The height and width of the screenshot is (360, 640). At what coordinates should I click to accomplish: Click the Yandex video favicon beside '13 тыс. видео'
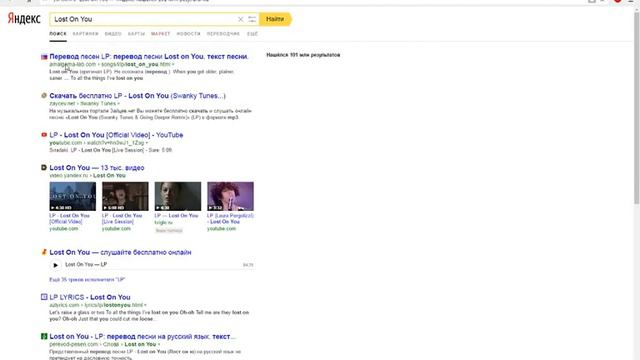click(44, 167)
